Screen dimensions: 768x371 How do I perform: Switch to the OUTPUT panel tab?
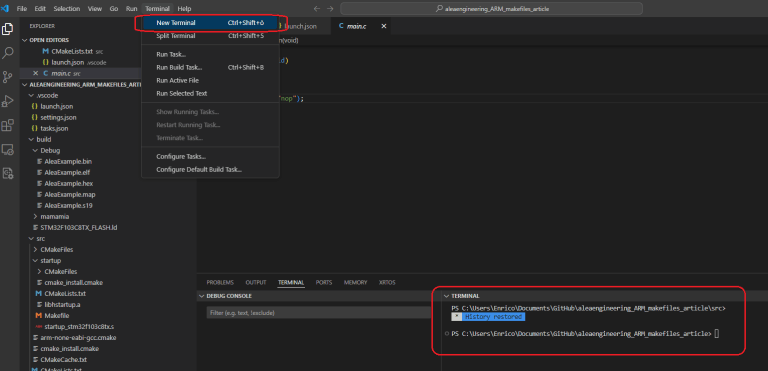coord(256,282)
